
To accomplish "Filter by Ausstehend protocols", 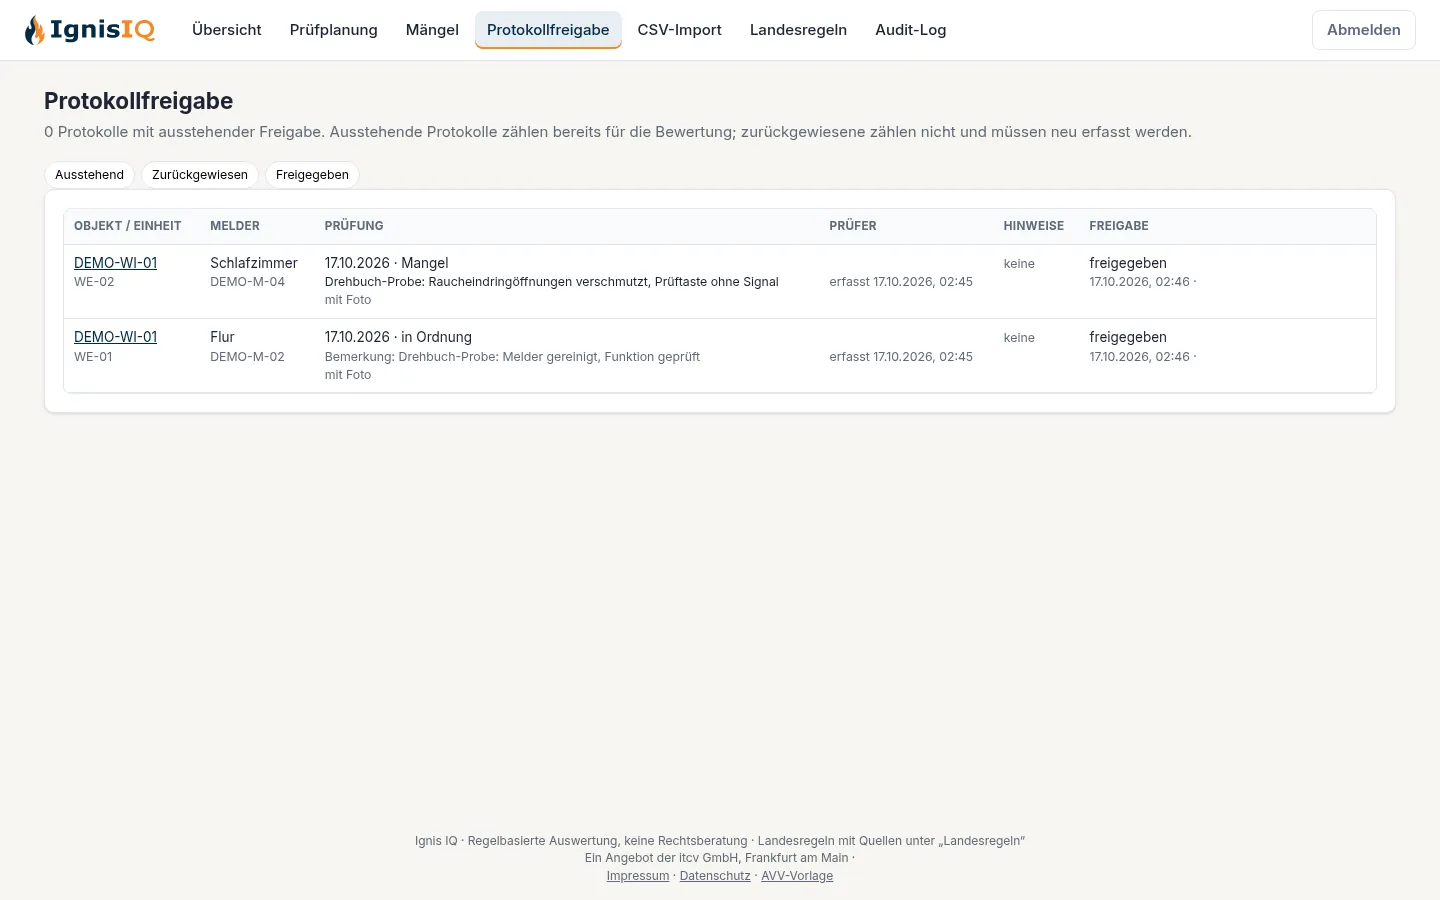I will (x=90, y=175).
